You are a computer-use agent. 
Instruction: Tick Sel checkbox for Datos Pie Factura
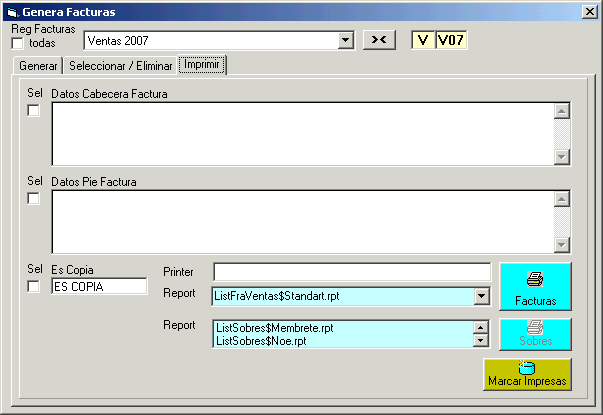[33, 199]
